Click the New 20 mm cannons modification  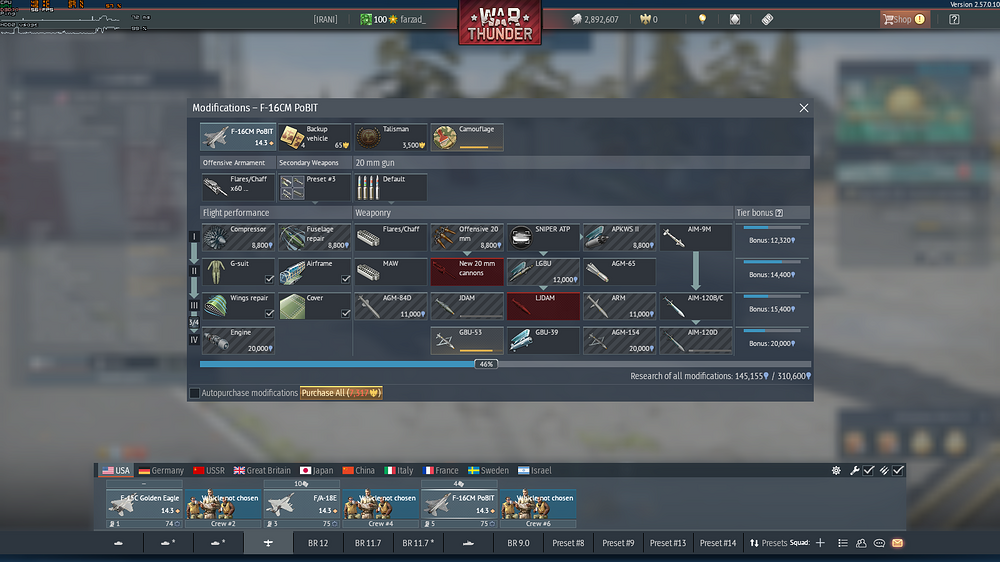tap(467, 272)
